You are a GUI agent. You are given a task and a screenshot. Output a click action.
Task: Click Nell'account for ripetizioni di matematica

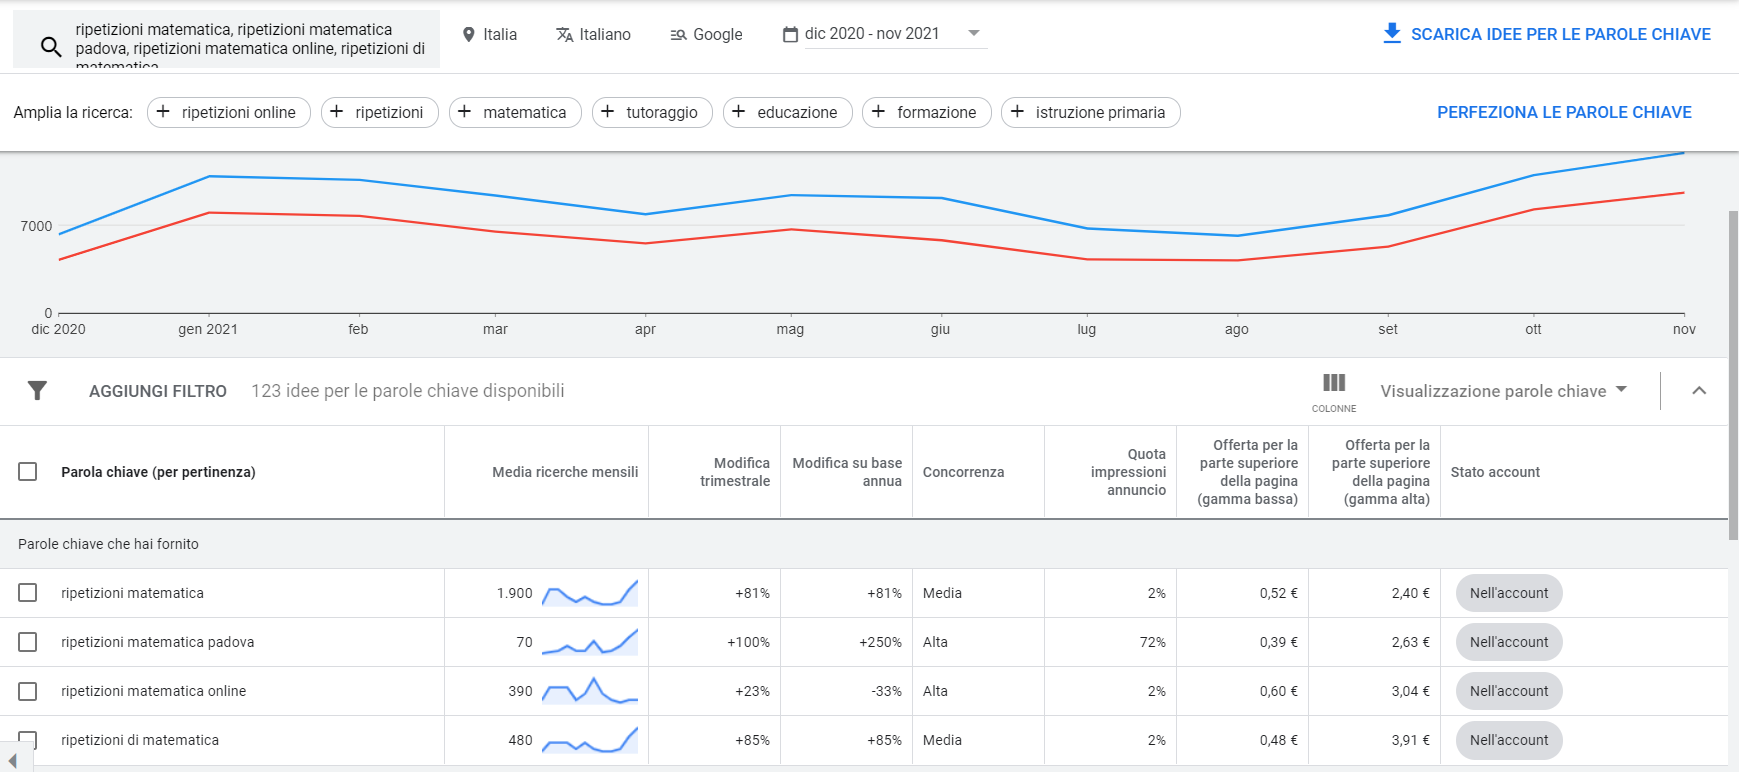click(1509, 740)
